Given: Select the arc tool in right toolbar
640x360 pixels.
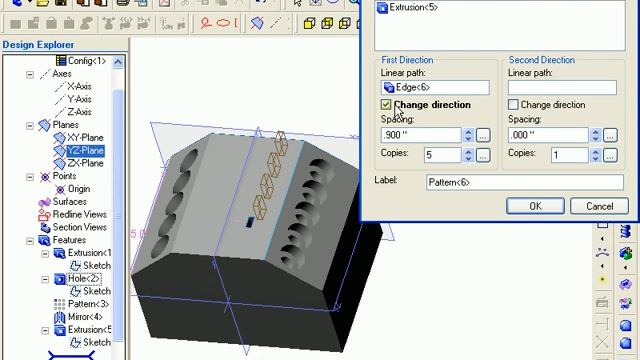Looking at the screenshot, I should click(x=602, y=252).
